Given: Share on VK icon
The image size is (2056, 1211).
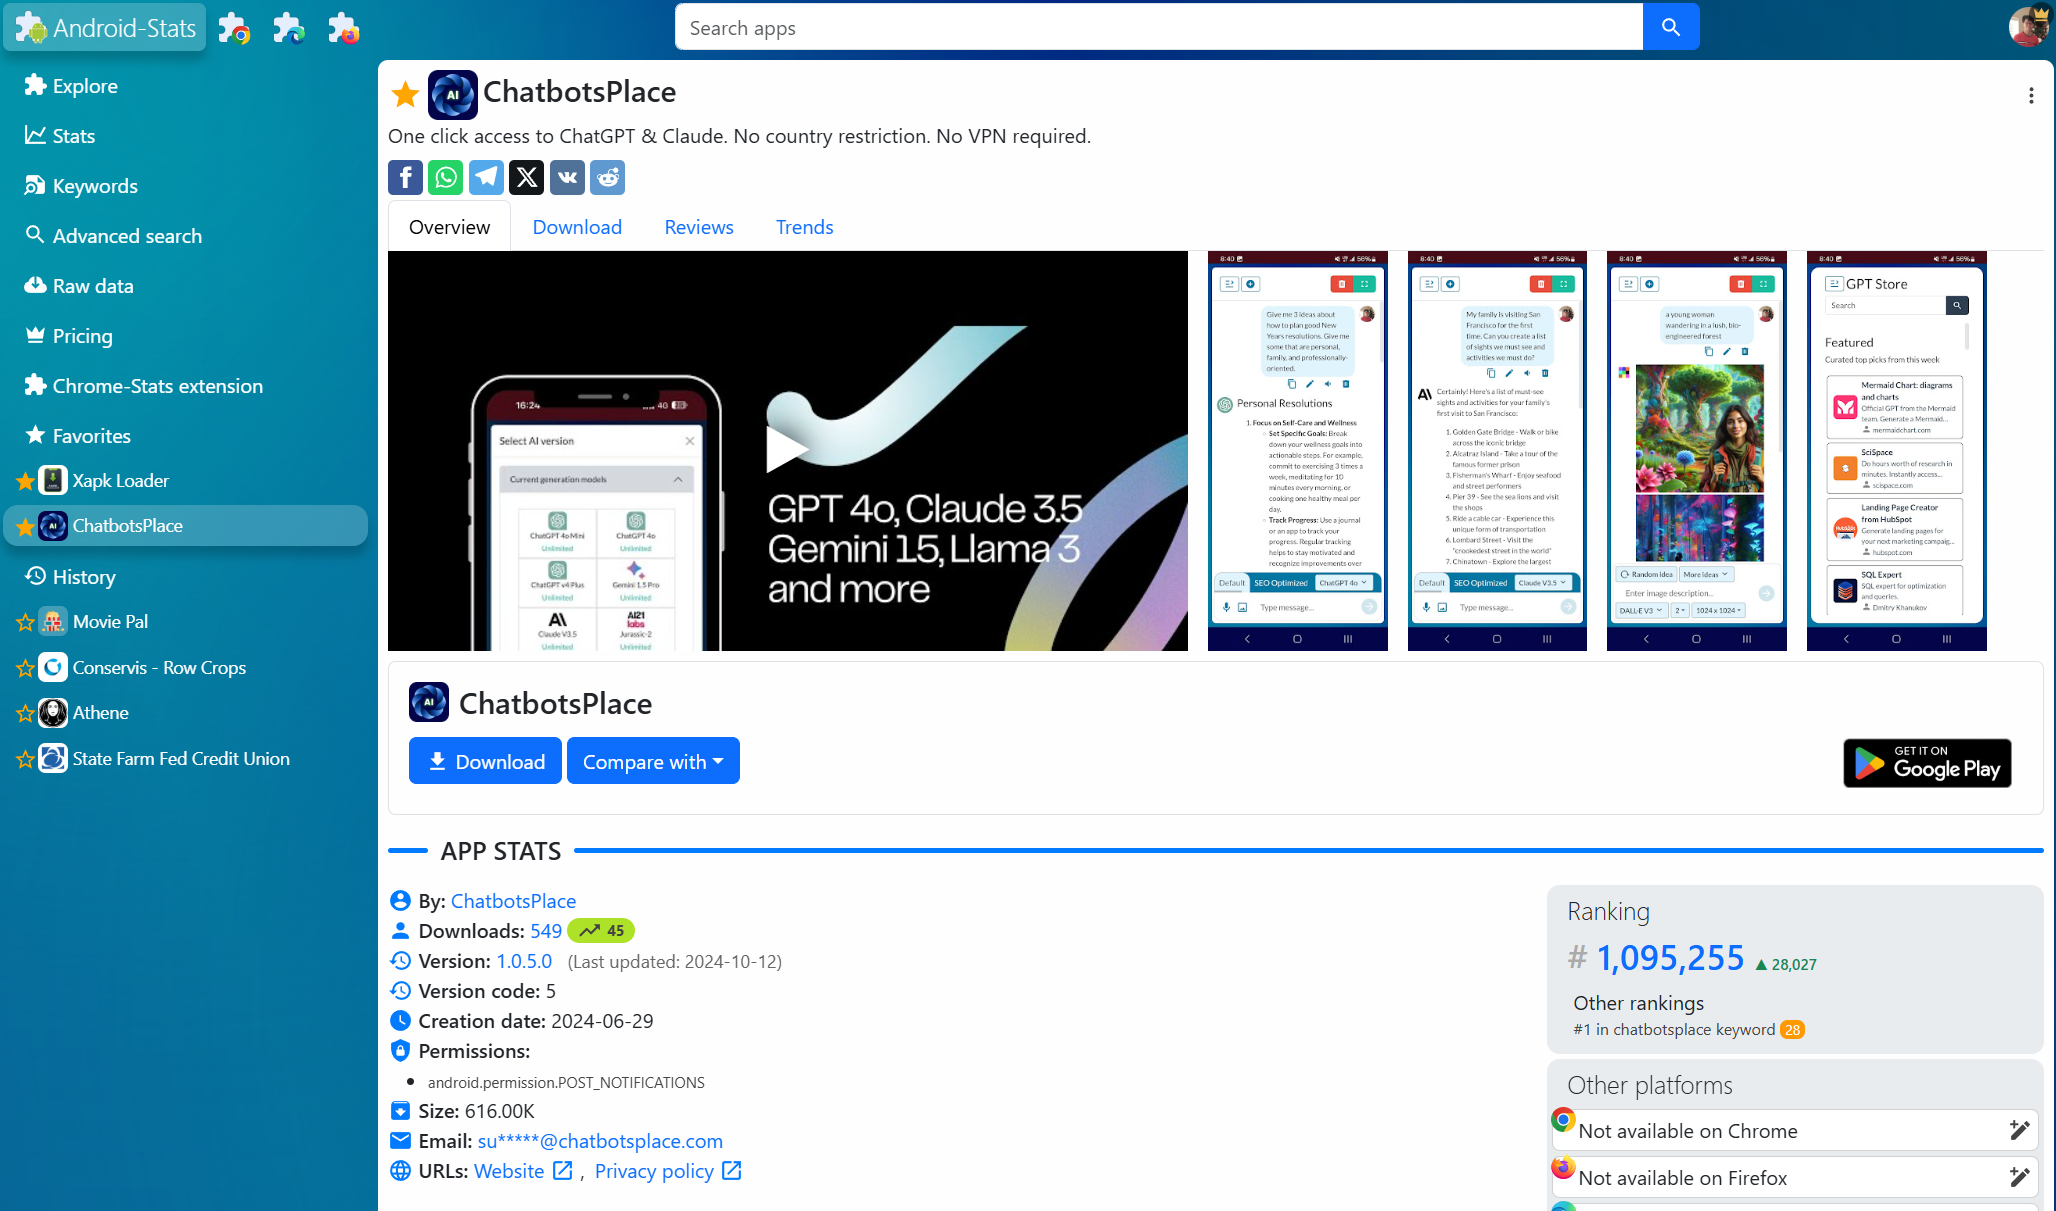Looking at the screenshot, I should pyautogui.click(x=567, y=178).
